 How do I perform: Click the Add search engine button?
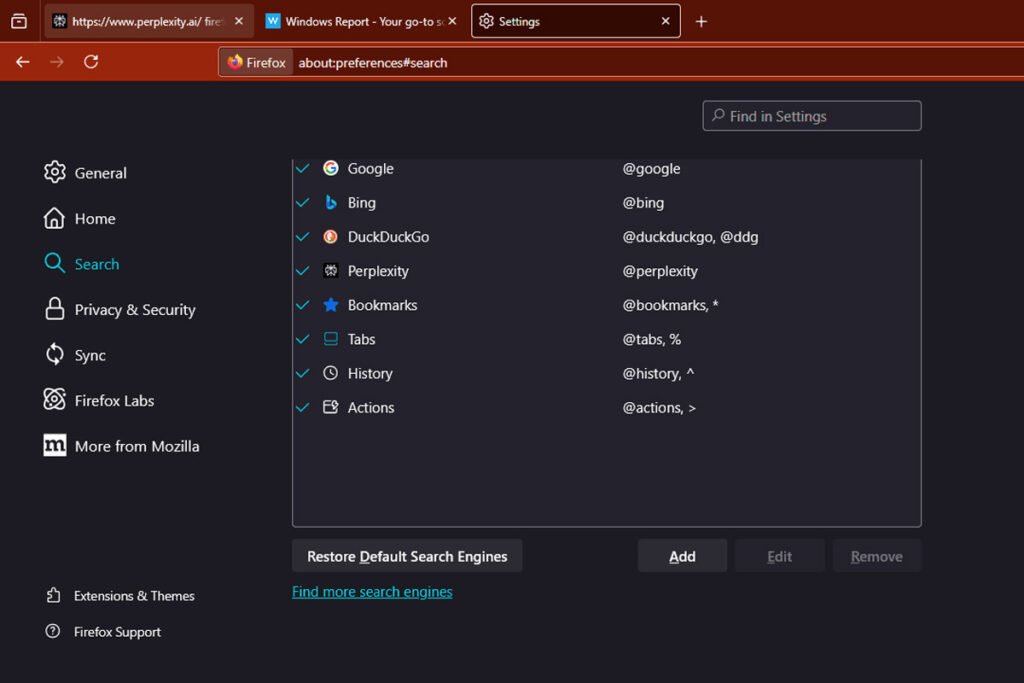[682, 556]
